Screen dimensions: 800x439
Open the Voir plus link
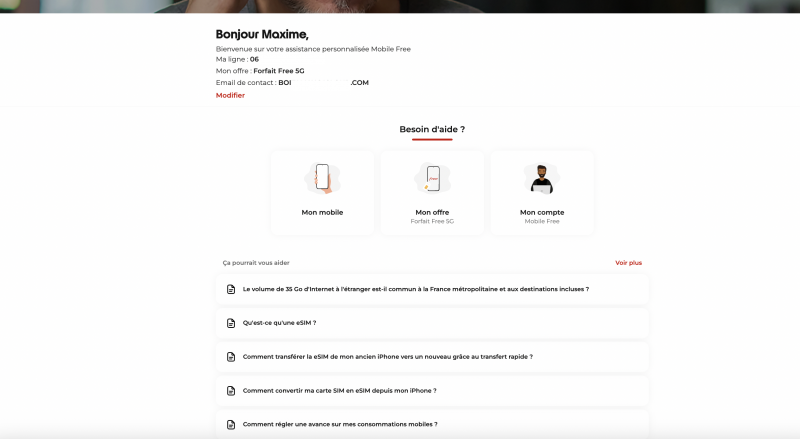[x=628, y=263]
